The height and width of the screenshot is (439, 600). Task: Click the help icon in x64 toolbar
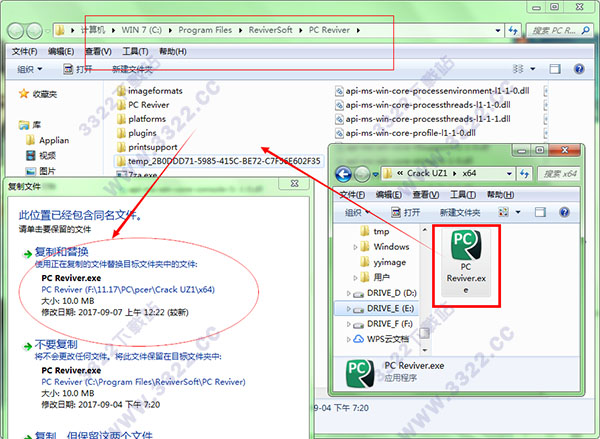[564, 212]
